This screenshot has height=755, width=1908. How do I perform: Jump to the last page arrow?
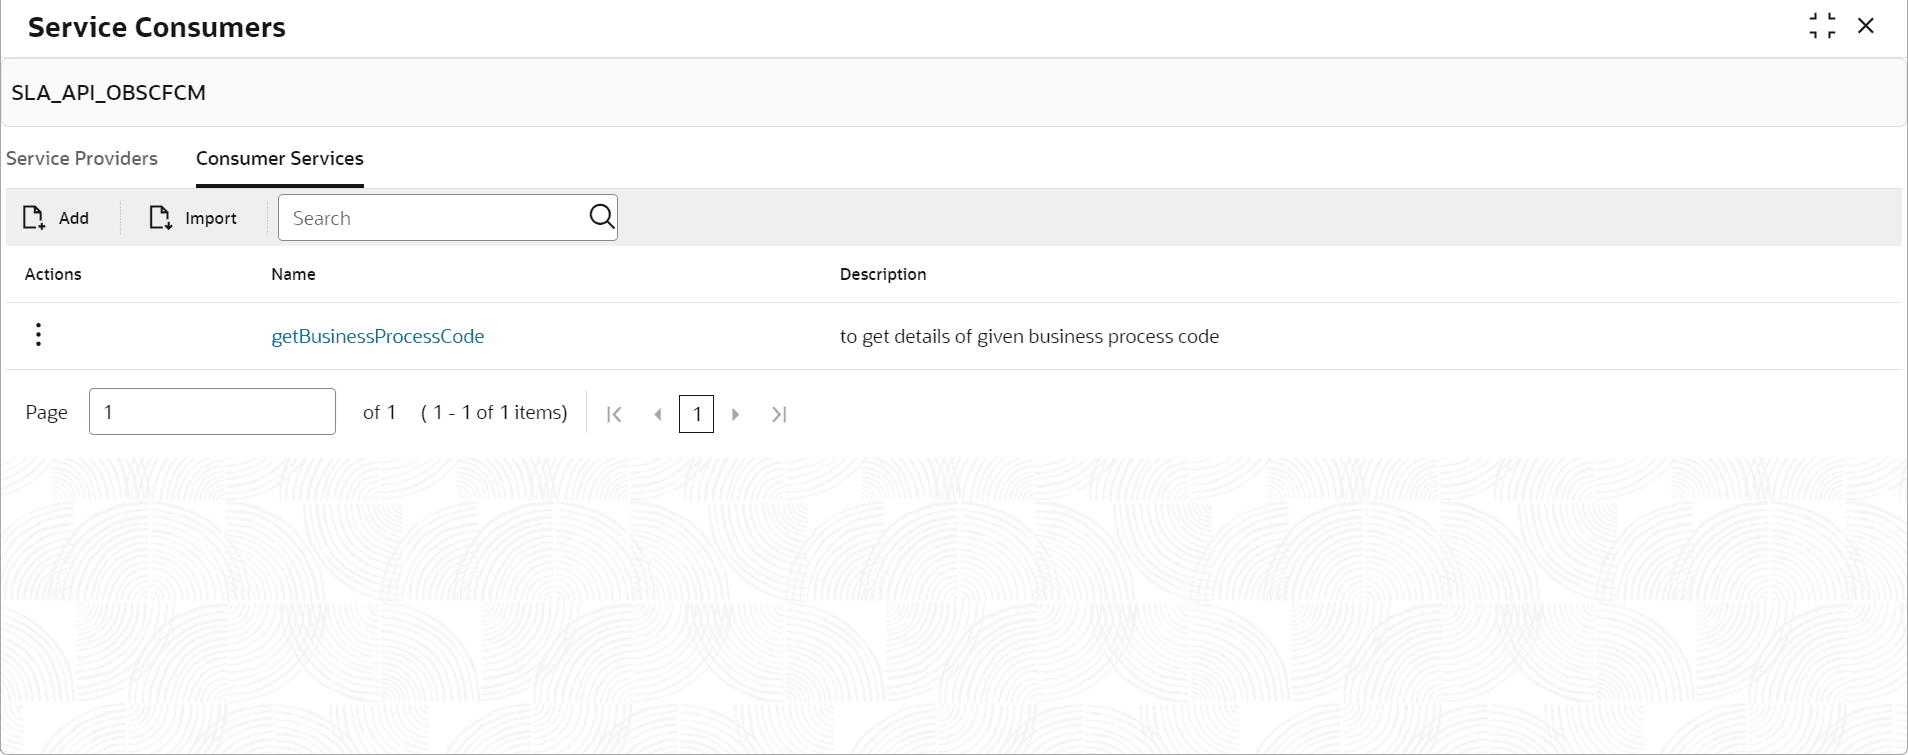pyautogui.click(x=779, y=414)
